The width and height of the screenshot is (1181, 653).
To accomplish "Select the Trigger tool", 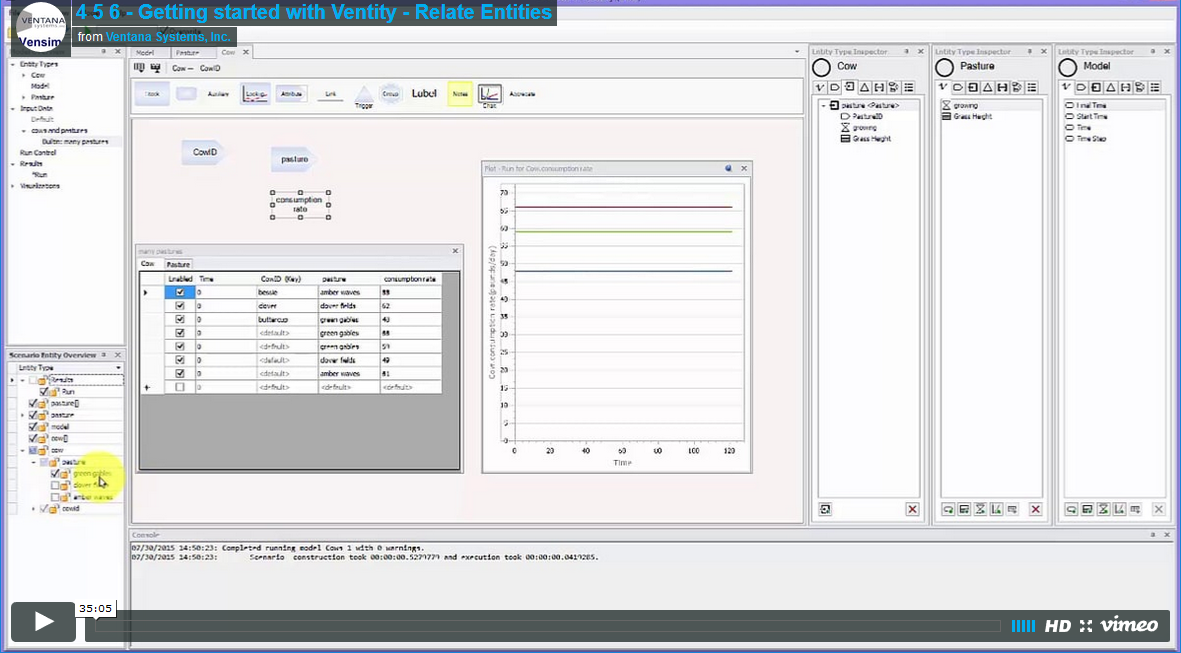I will tap(364, 96).
